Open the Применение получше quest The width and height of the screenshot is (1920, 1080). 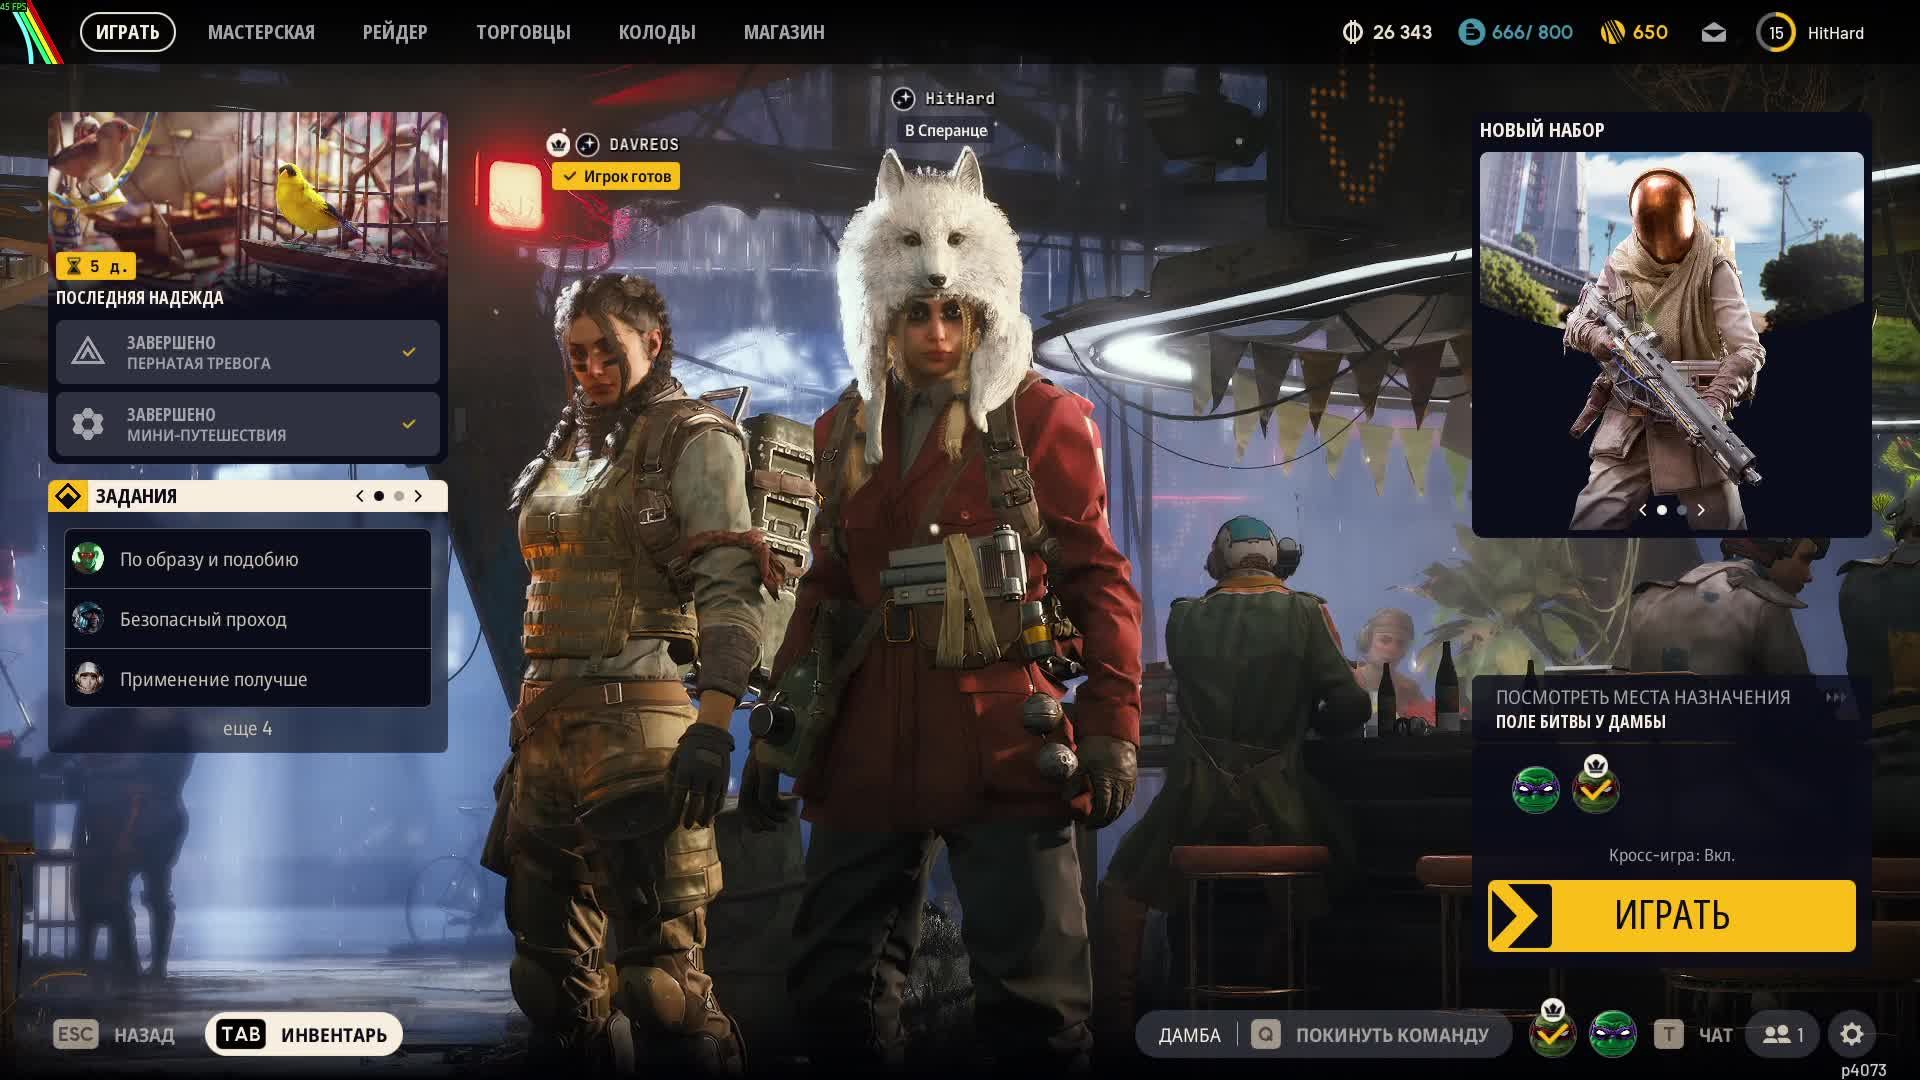point(248,679)
